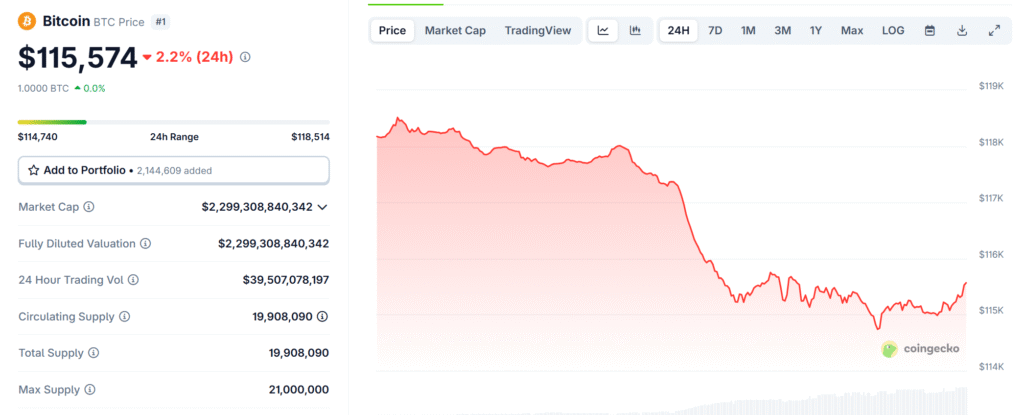
Task: Switch to candlestick chart icon
Action: pyautogui.click(x=635, y=31)
